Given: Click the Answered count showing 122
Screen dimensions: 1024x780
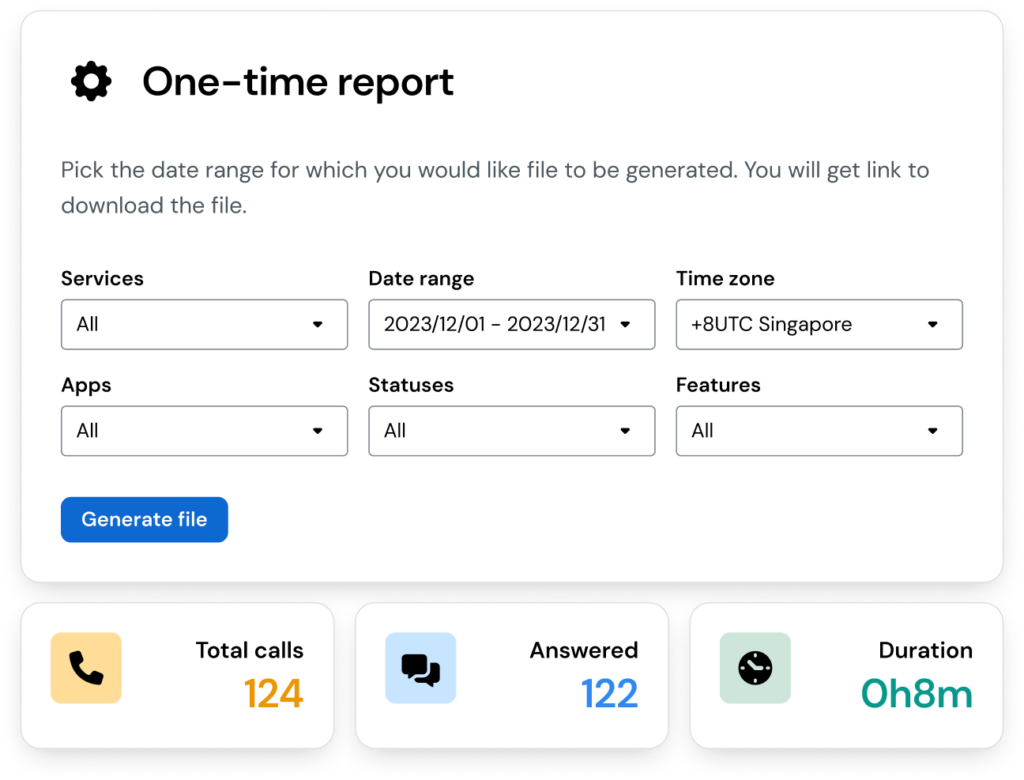Looking at the screenshot, I should tap(609, 693).
